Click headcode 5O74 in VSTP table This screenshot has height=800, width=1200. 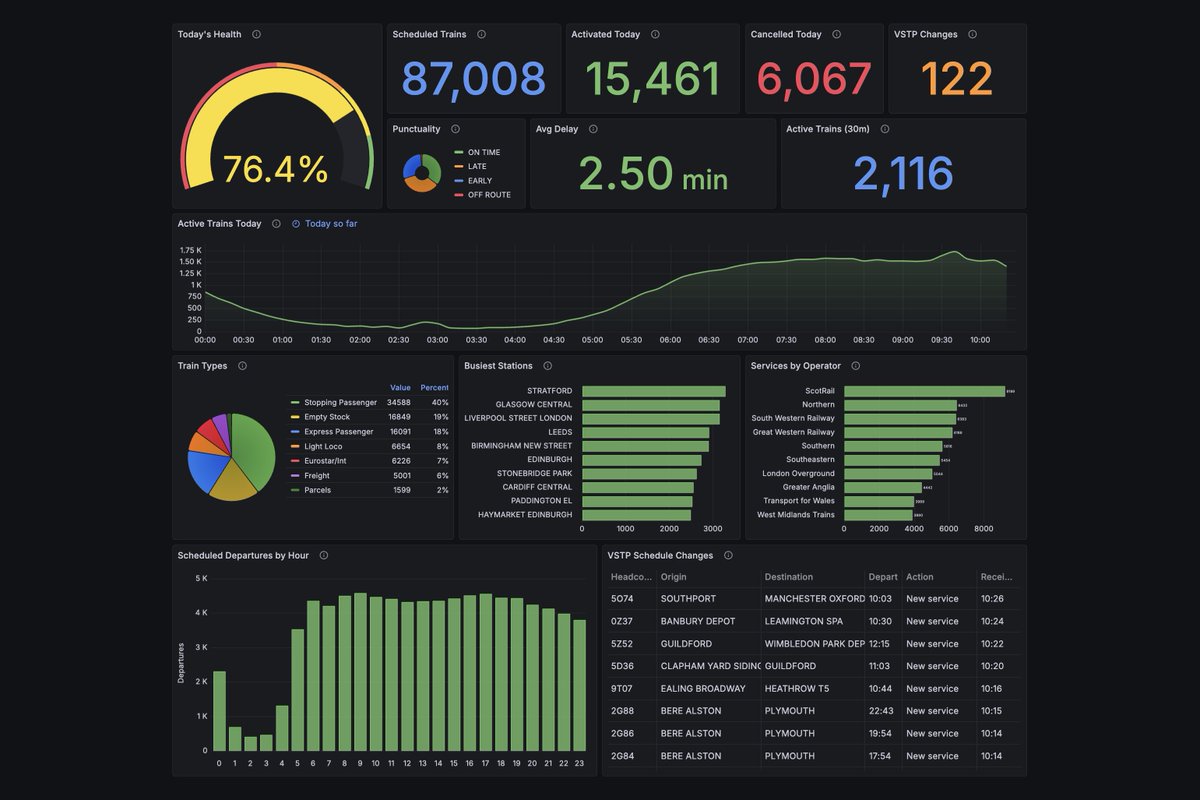[621, 599]
